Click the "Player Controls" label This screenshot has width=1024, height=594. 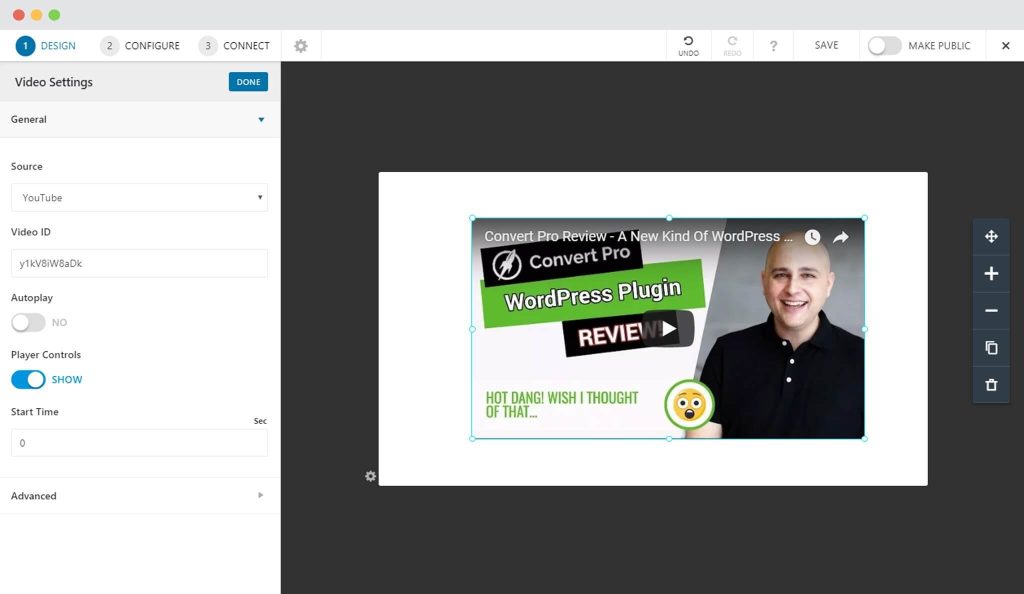pos(46,354)
